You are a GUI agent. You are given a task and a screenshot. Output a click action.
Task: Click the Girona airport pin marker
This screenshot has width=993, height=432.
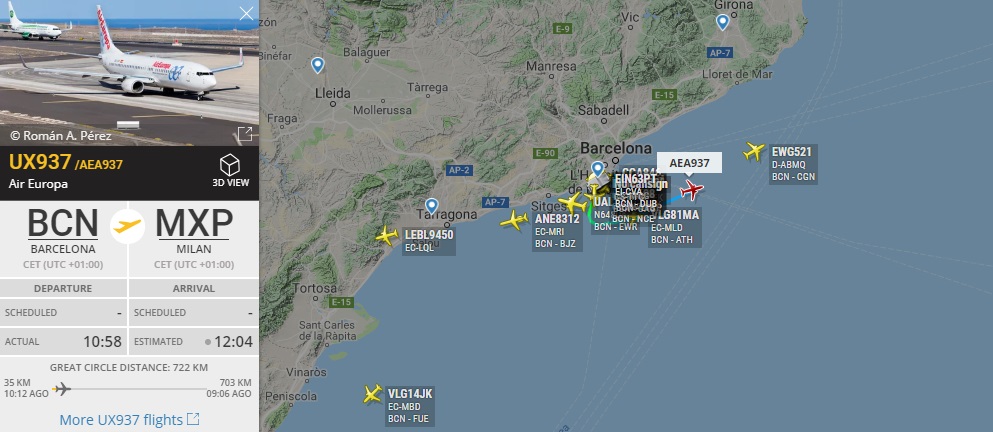point(722,22)
